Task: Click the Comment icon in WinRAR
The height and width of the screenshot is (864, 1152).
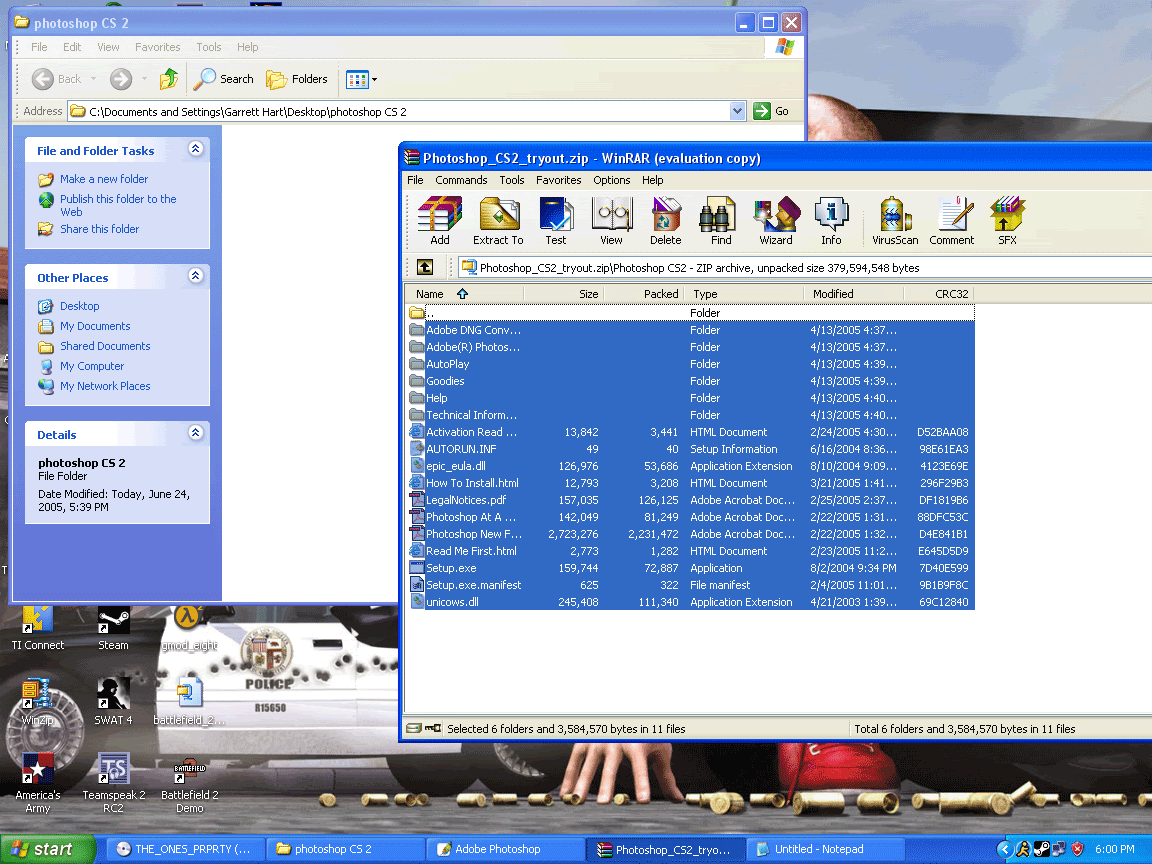Action: pos(951,220)
